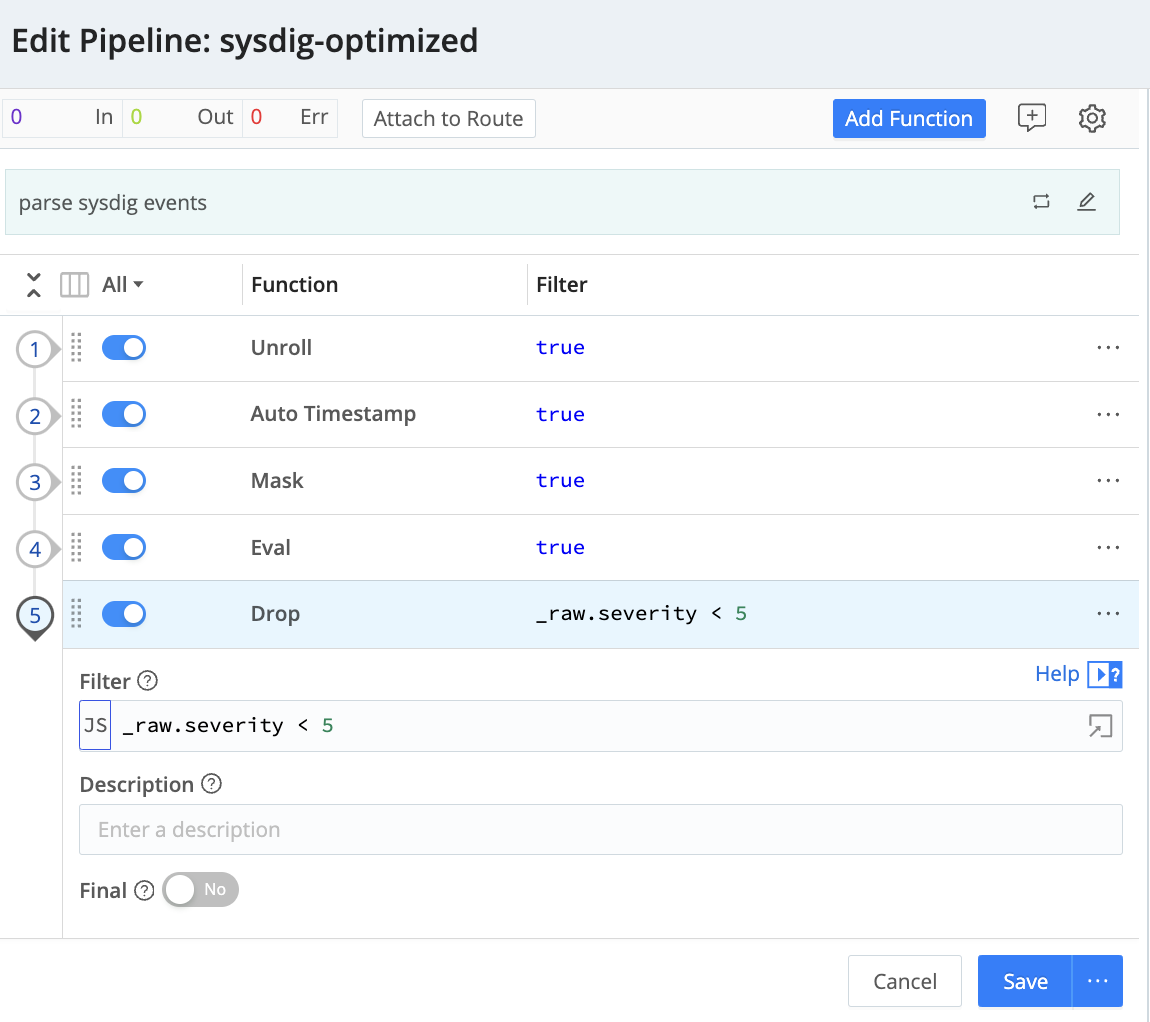Image resolution: width=1150 pixels, height=1022 pixels.
Task: Click the Description input field
Action: (601, 830)
